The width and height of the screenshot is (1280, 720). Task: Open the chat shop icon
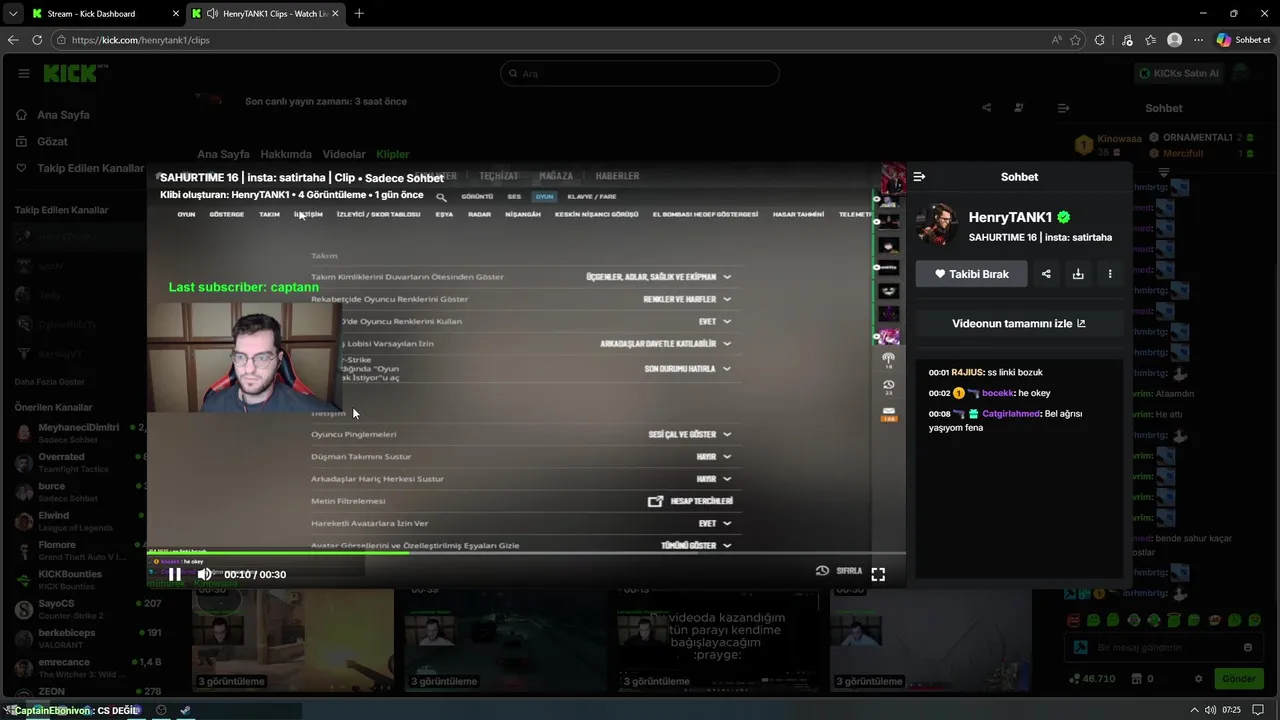(1135, 679)
